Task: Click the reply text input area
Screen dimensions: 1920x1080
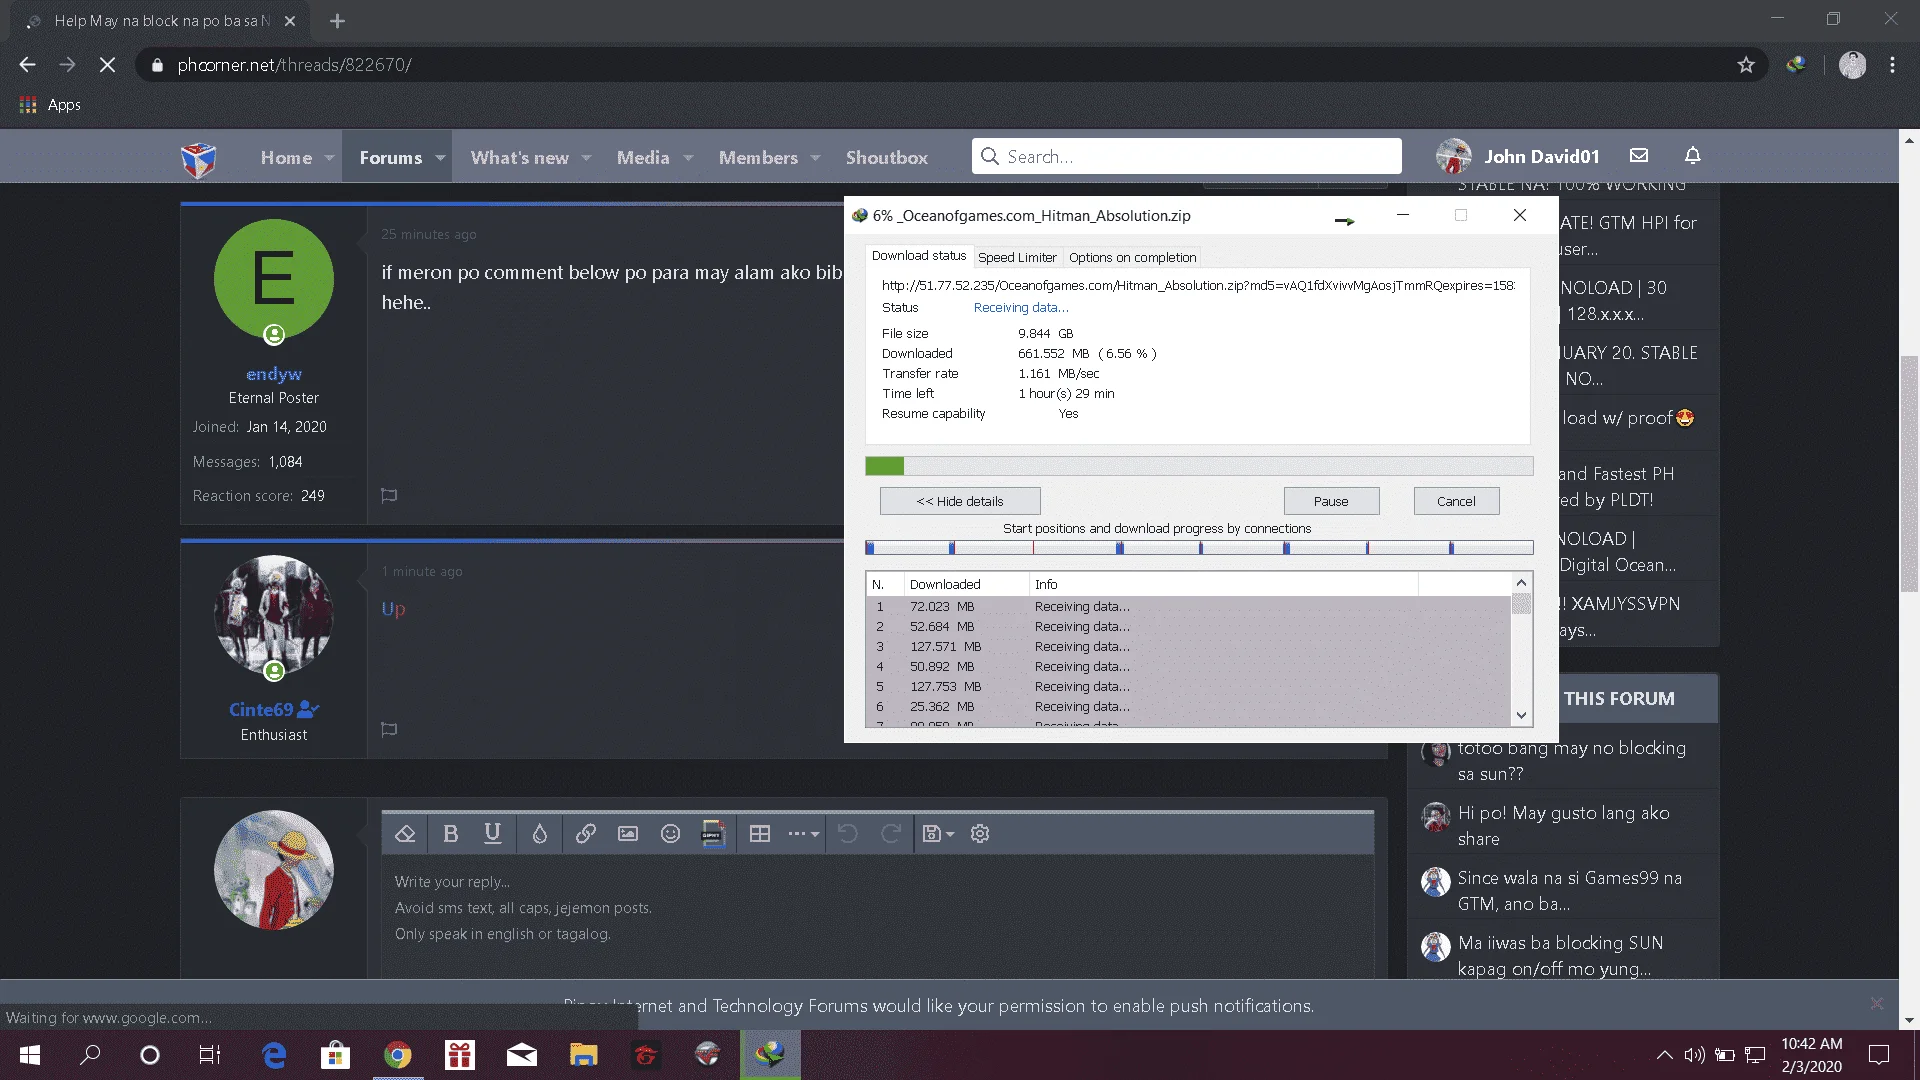Action: coord(877,918)
